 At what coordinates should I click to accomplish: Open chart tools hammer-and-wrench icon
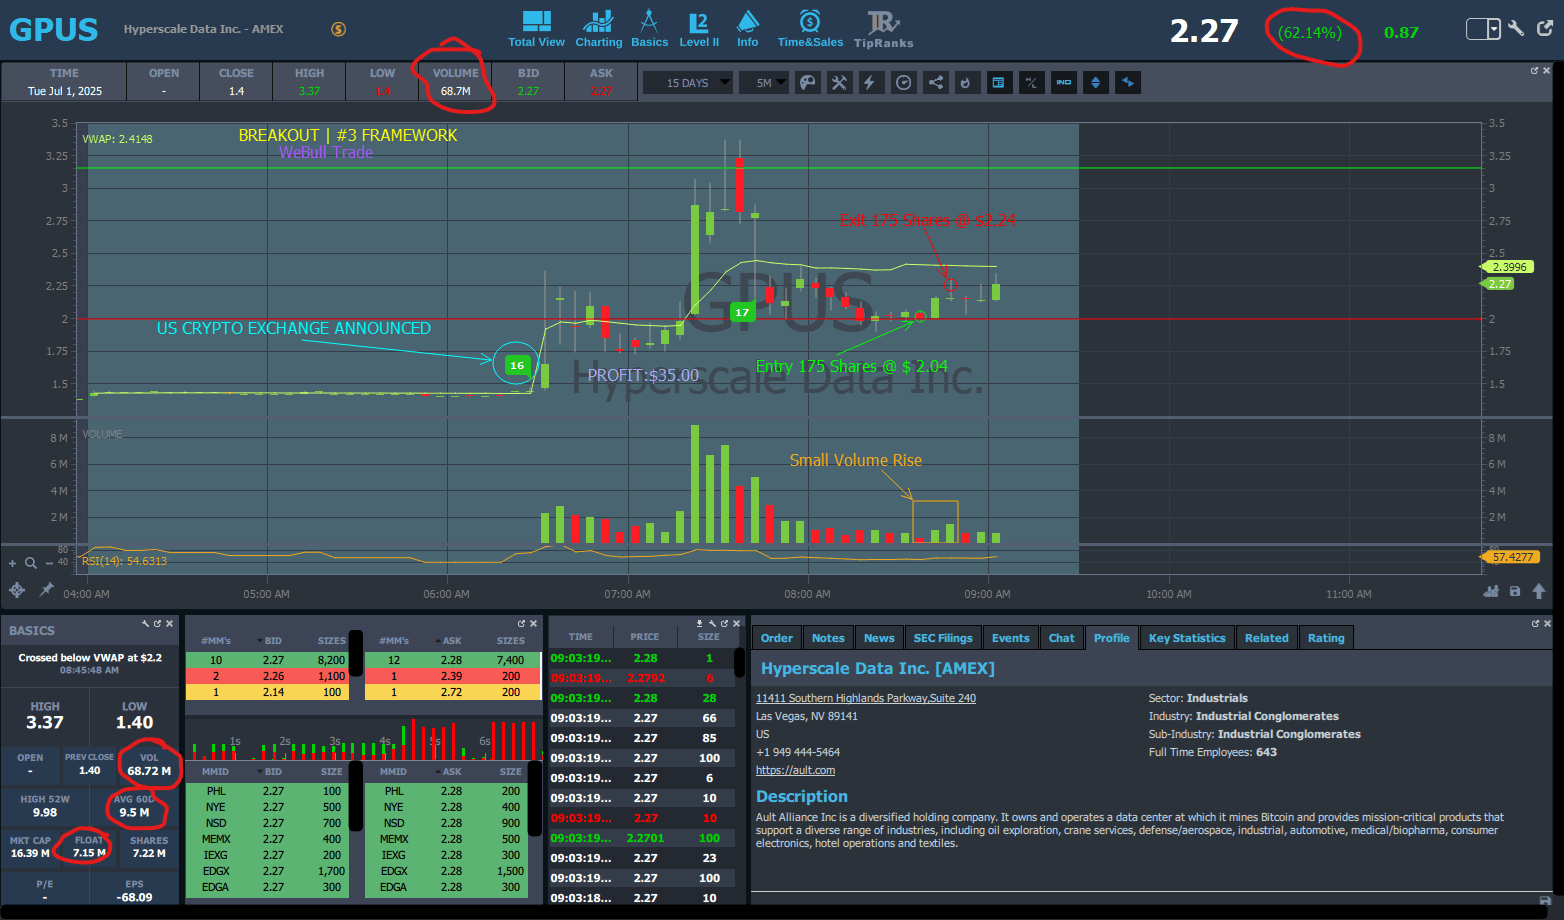(839, 83)
